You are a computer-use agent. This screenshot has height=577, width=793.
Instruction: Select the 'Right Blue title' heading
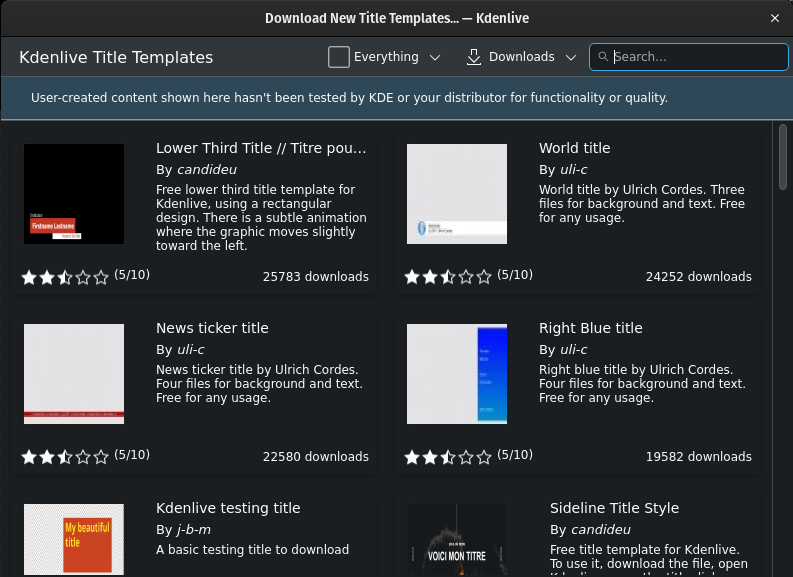591,328
